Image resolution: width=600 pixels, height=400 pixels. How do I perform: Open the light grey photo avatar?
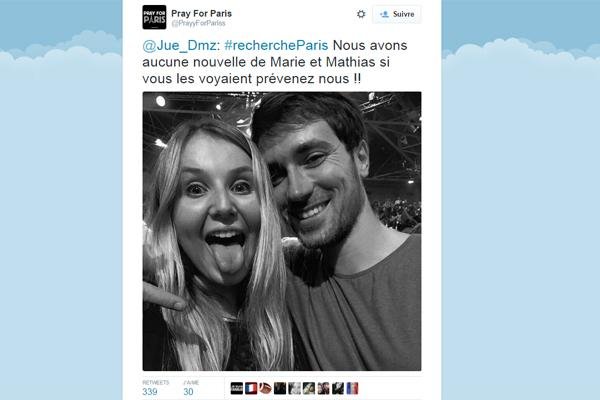[x=294, y=388]
